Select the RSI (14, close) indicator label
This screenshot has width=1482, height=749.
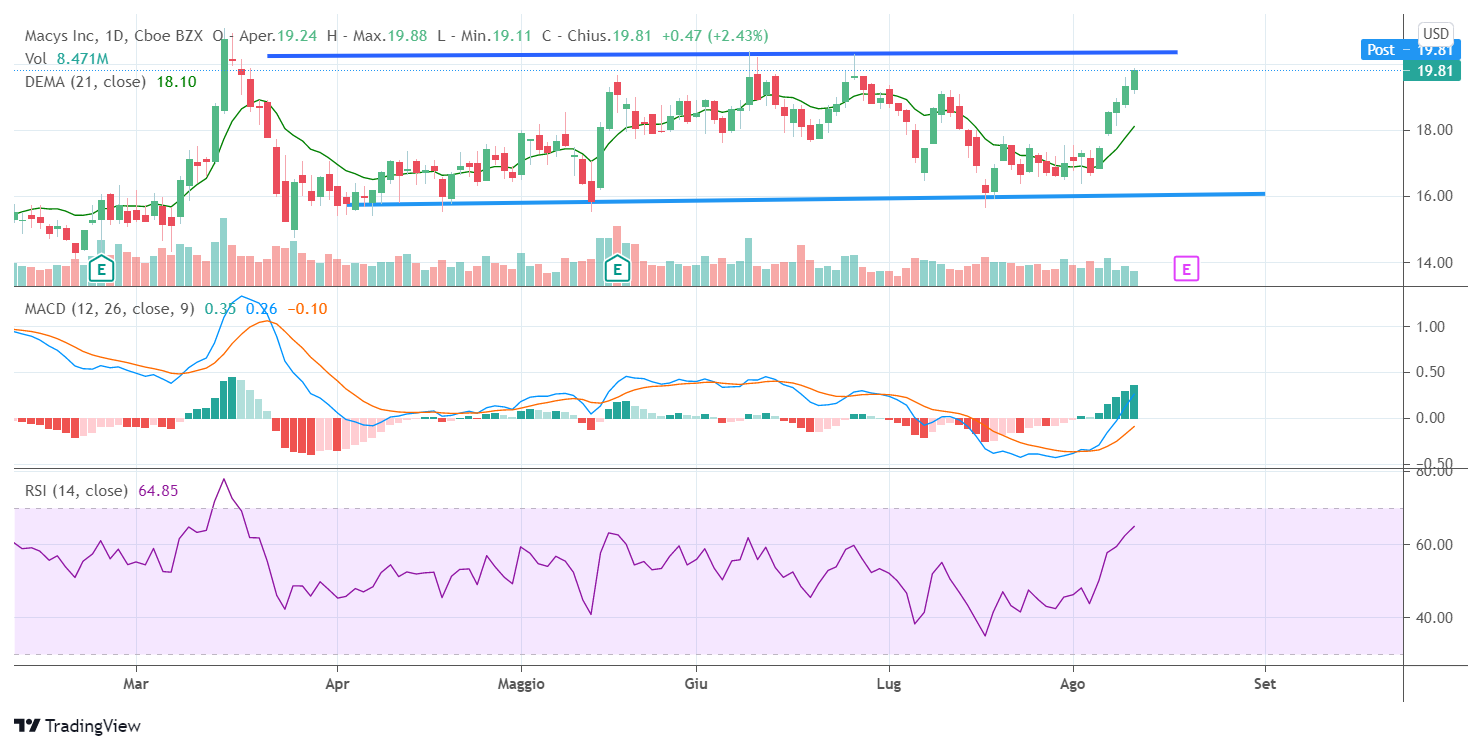(76, 491)
